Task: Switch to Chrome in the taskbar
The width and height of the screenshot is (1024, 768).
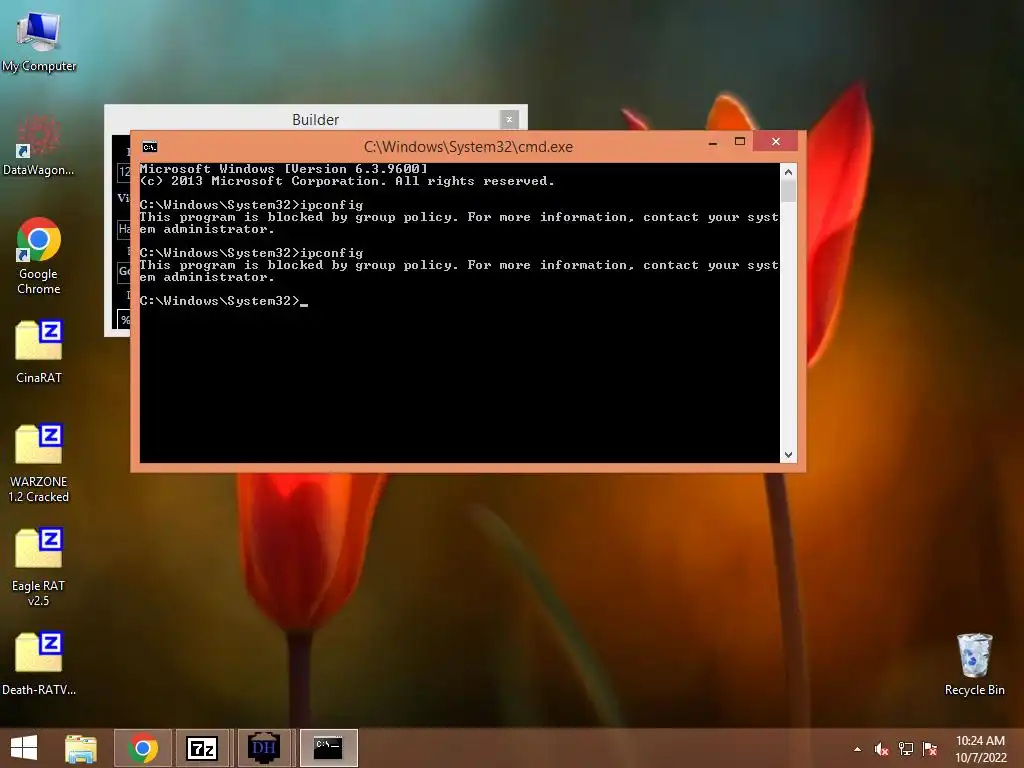Action: (143, 748)
